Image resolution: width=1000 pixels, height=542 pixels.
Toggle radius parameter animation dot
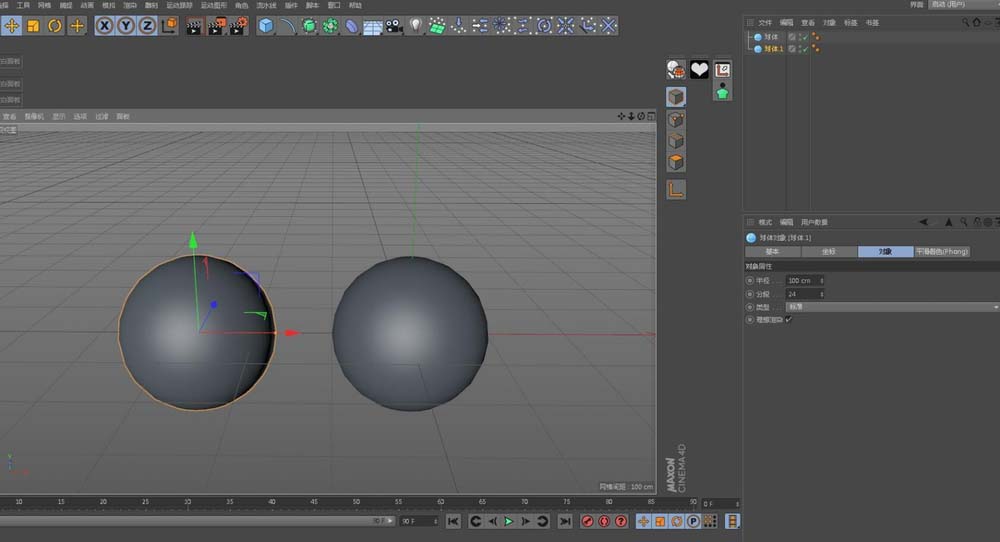point(750,281)
